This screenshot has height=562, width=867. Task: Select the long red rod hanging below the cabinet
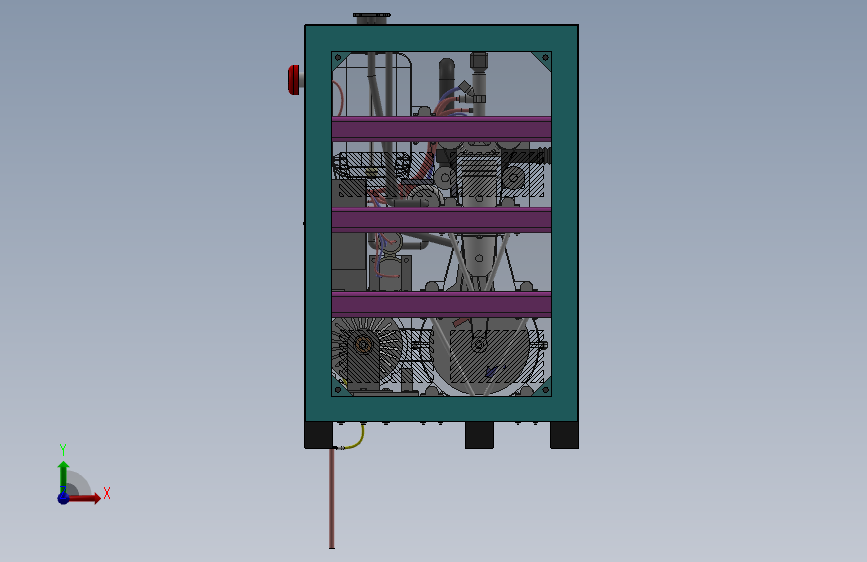pyautogui.click(x=332, y=498)
